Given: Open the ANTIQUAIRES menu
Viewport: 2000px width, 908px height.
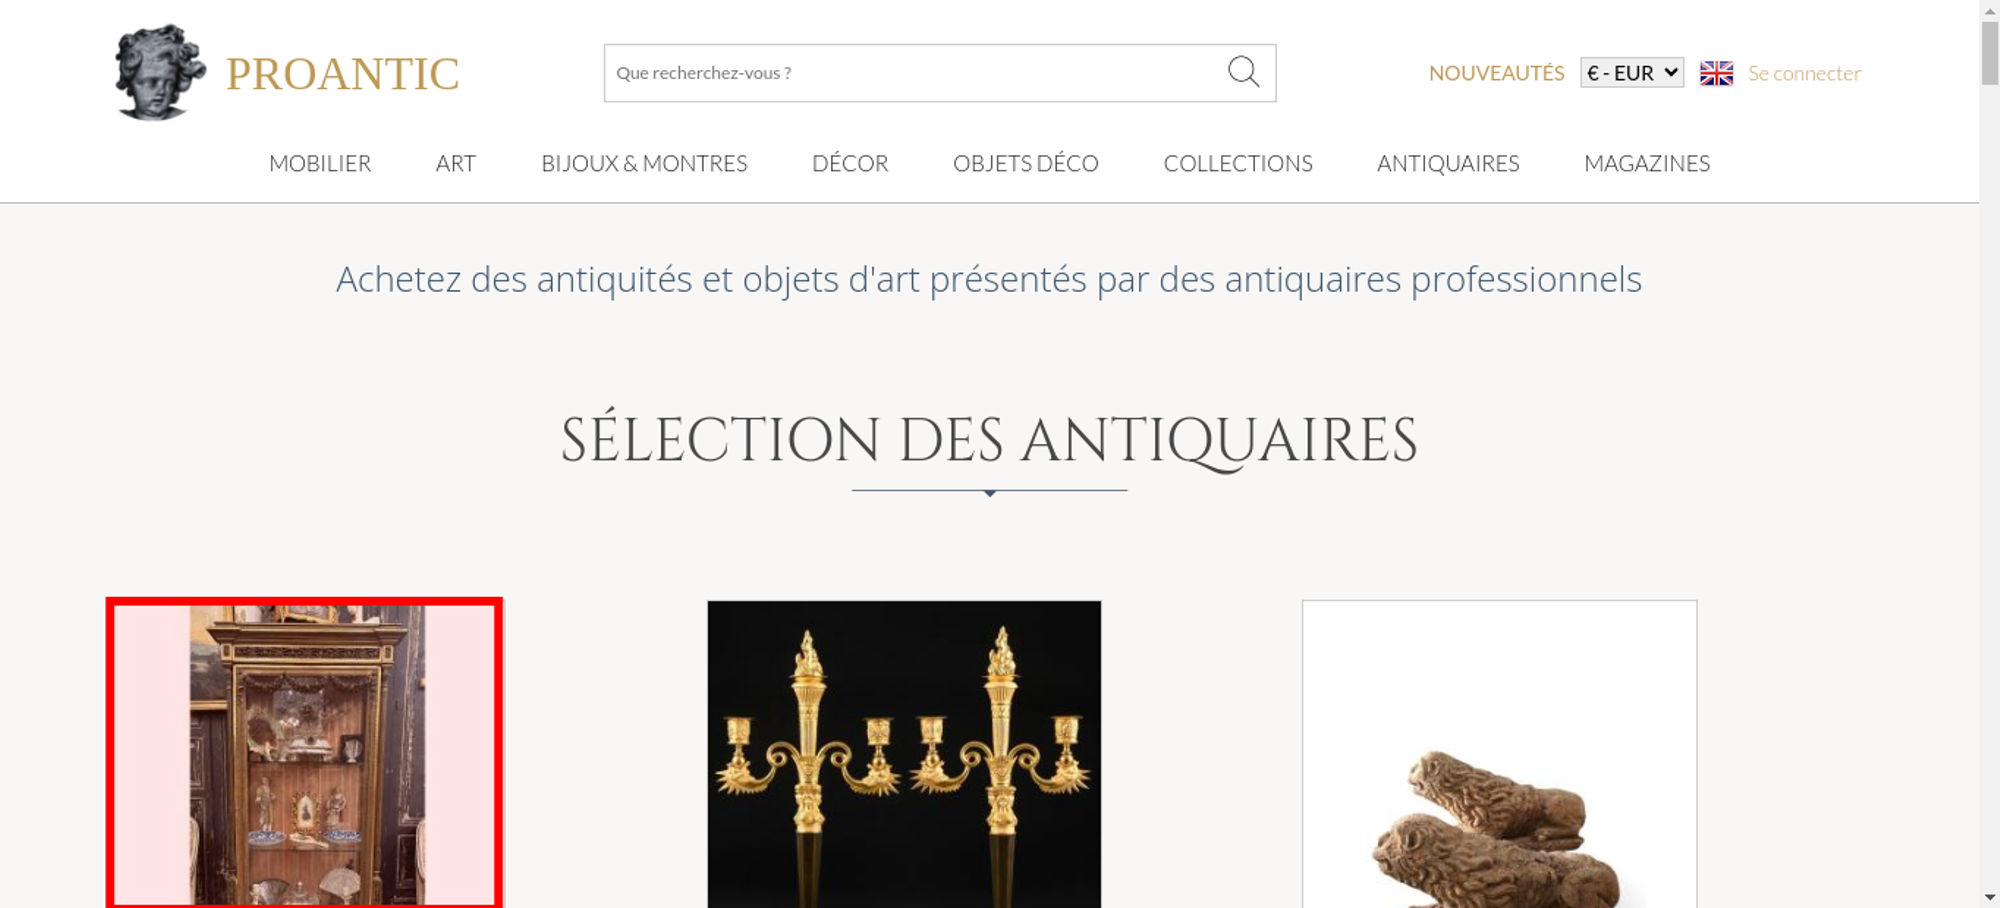Looking at the screenshot, I should [x=1448, y=163].
